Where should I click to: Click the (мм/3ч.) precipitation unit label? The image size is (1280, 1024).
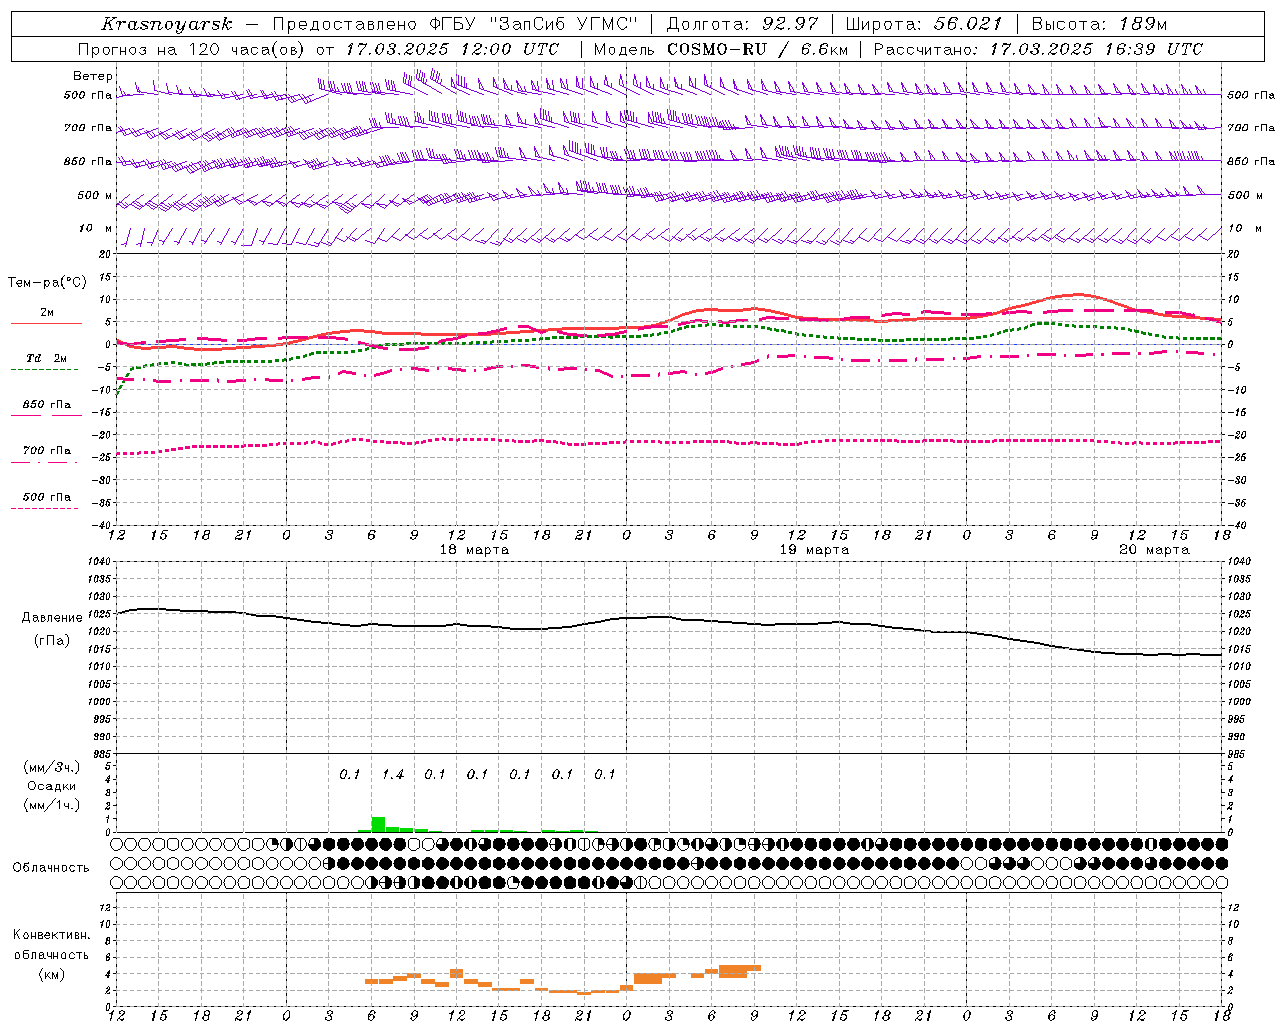point(52,767)
